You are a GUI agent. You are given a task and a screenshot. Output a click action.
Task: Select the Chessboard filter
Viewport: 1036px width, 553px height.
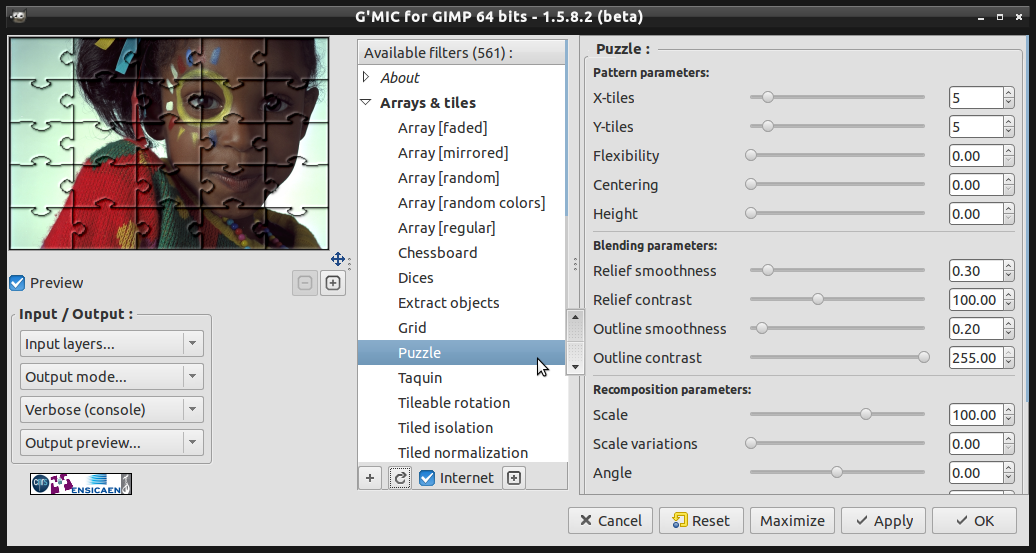[x=437, y=253]
